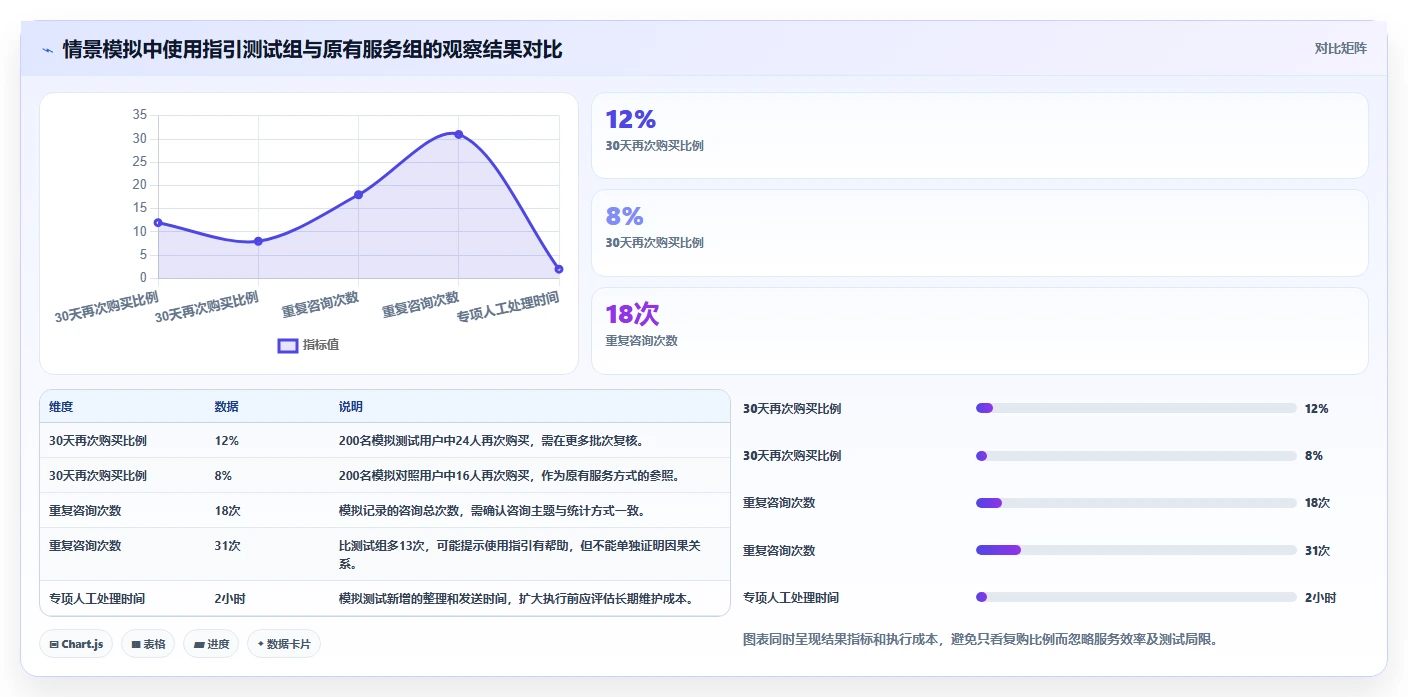Select the Chart.js chip
The width and height of the screenshot is (1408, 697).
point(77,644)
